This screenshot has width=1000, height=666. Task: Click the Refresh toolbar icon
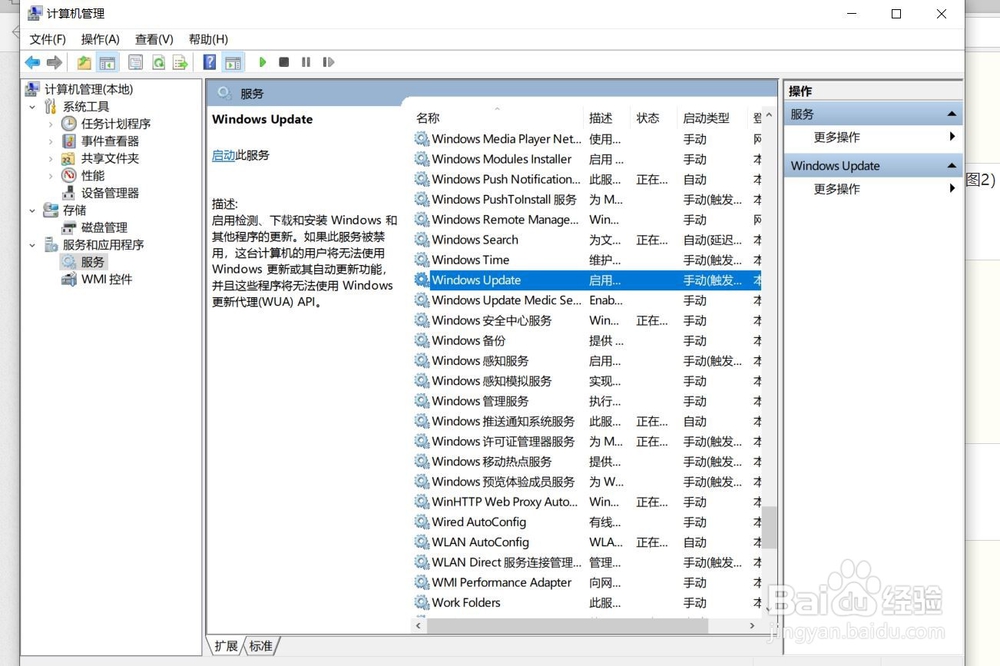click(x=158, y=62)
